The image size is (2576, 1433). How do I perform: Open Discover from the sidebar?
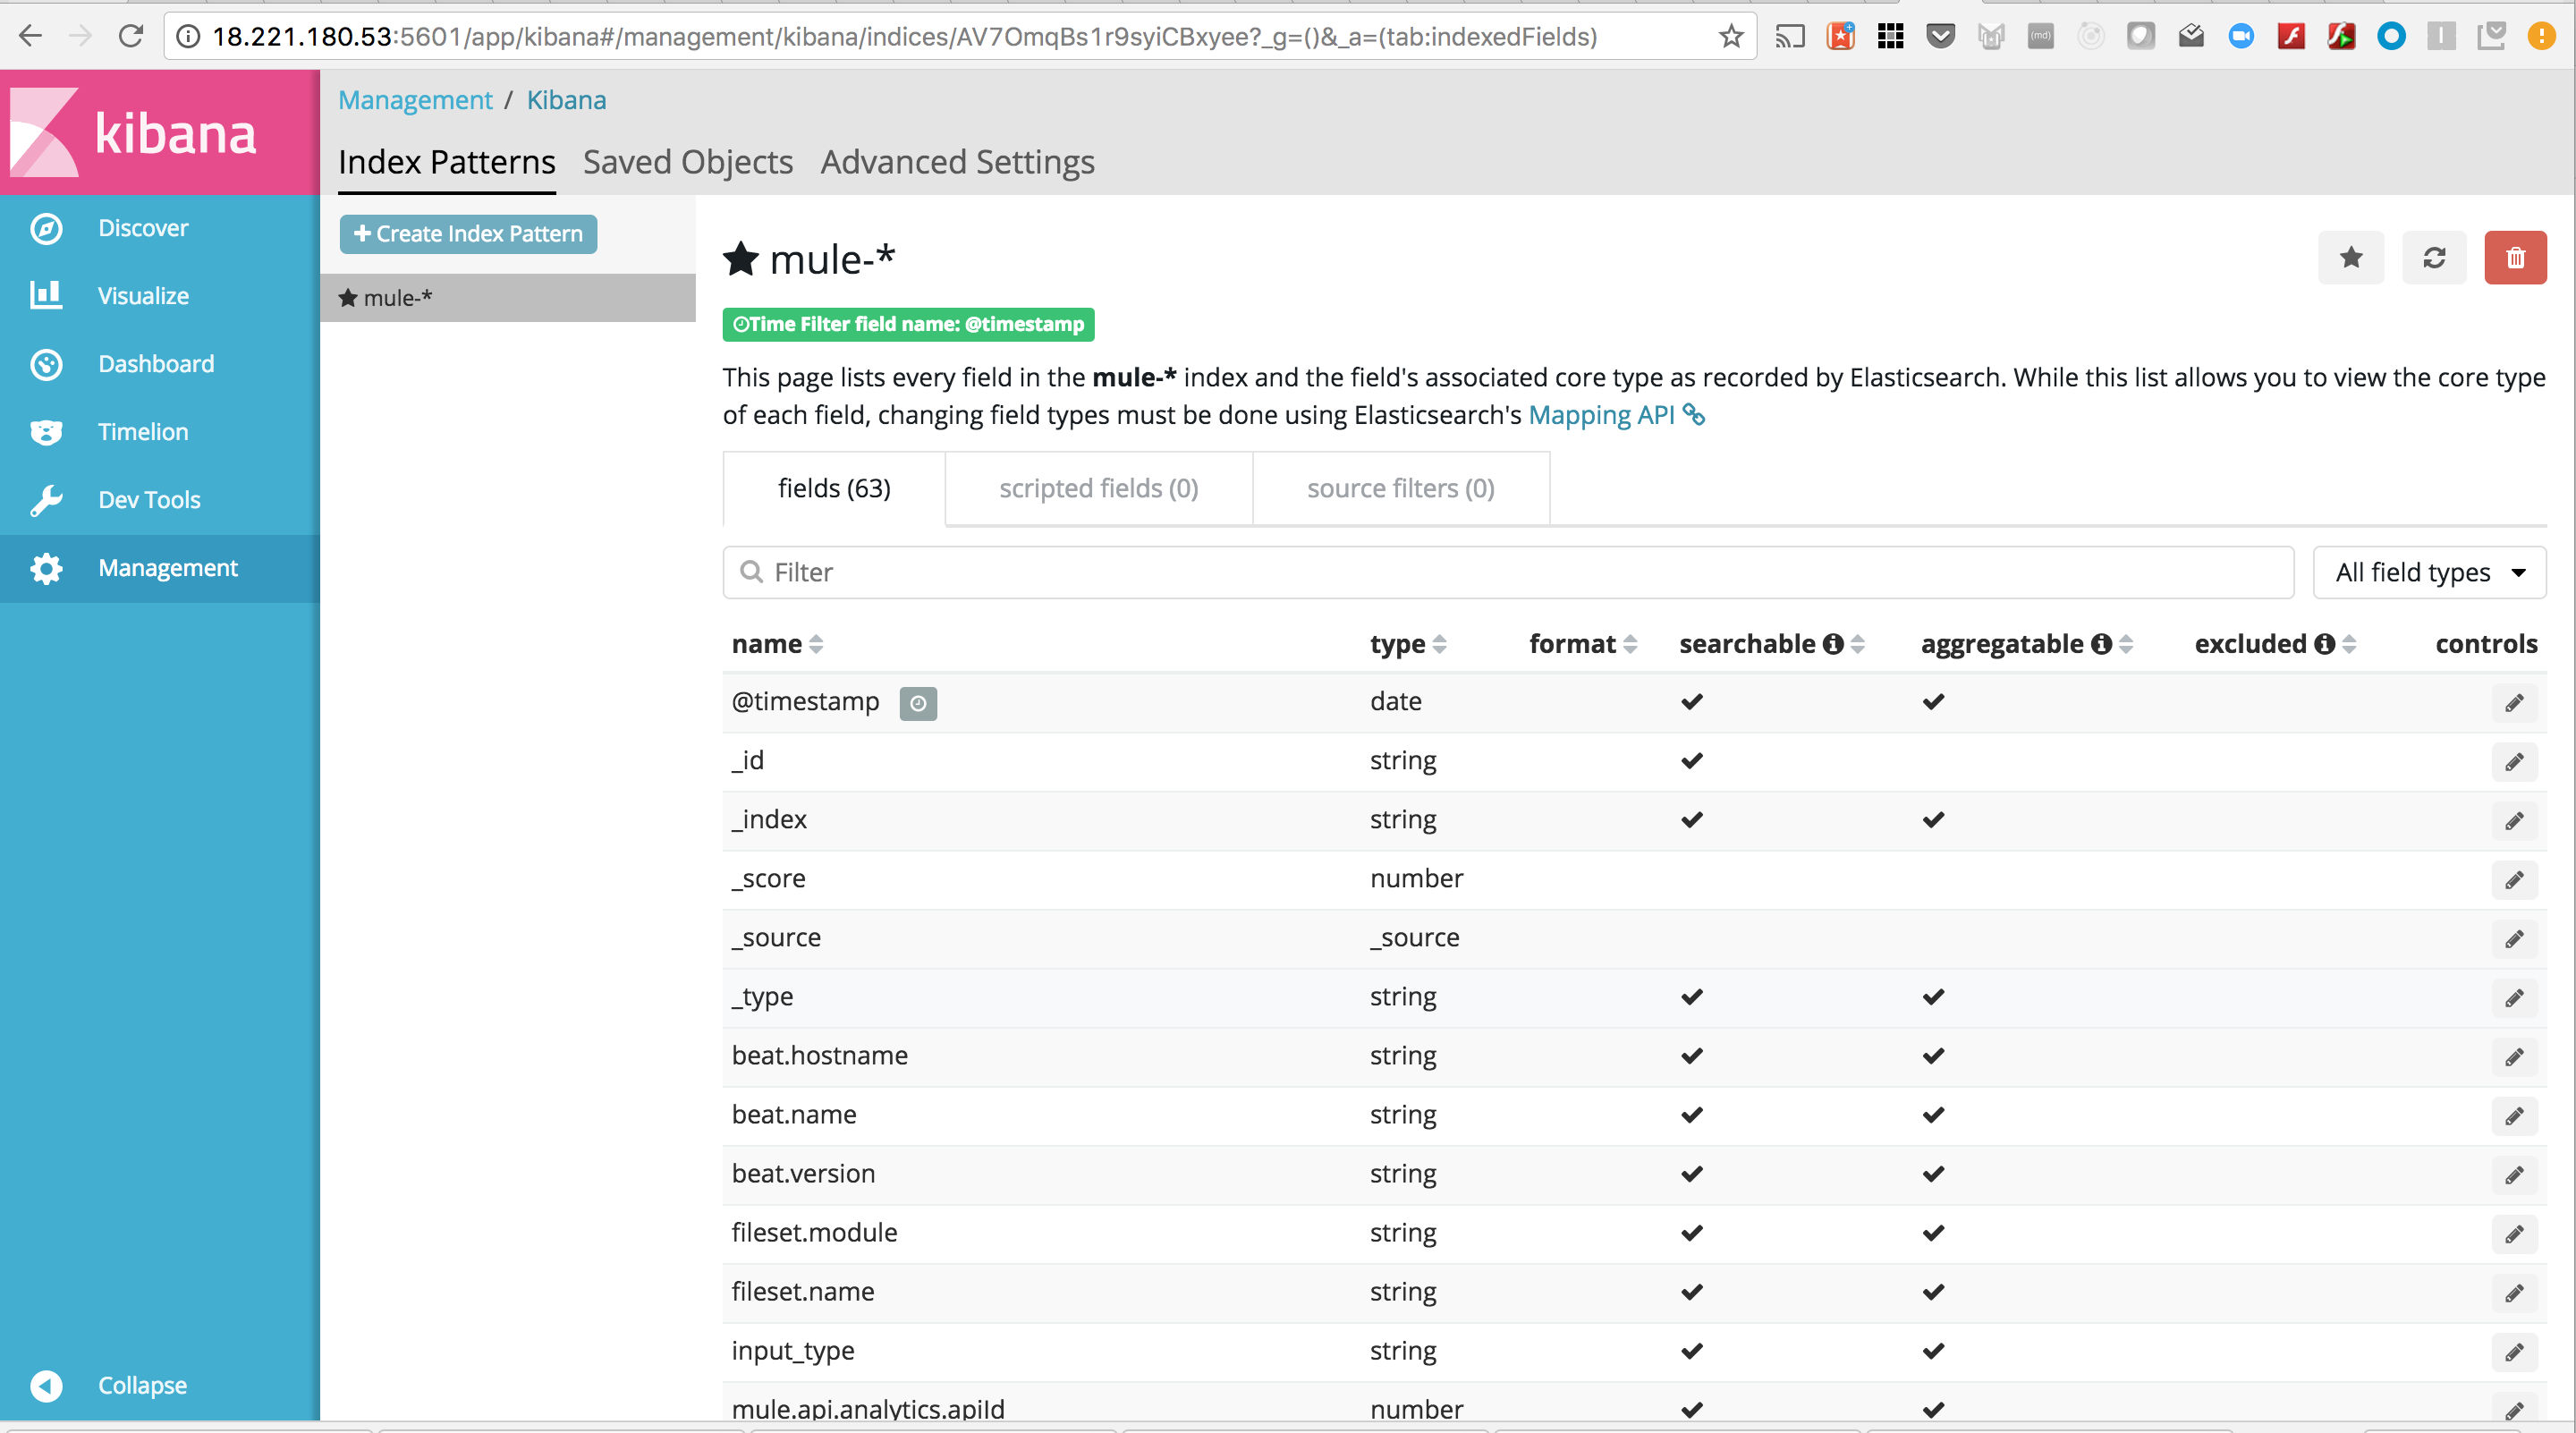point(143,228)
